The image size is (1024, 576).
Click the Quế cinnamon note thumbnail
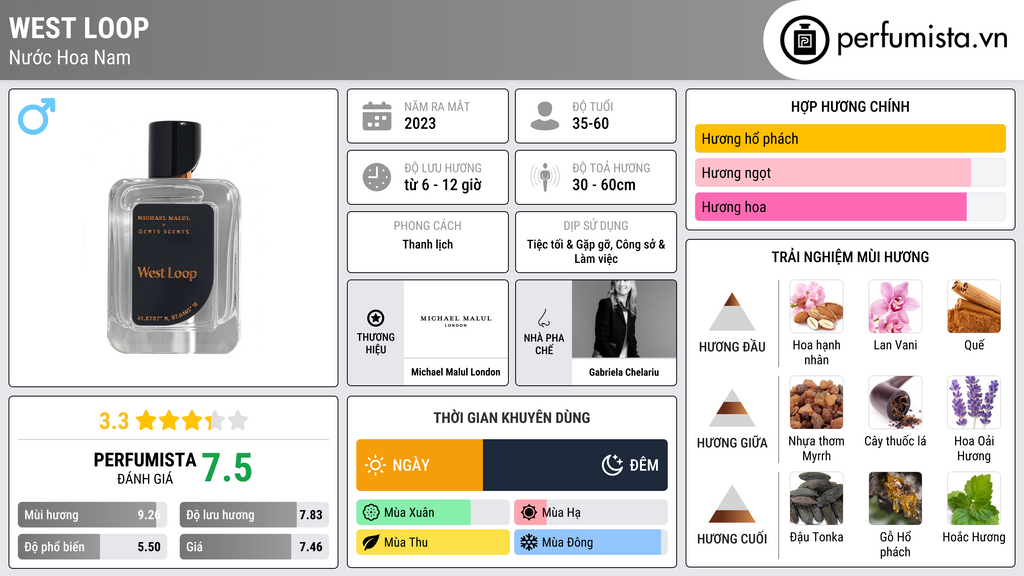[x=974, y=306]
